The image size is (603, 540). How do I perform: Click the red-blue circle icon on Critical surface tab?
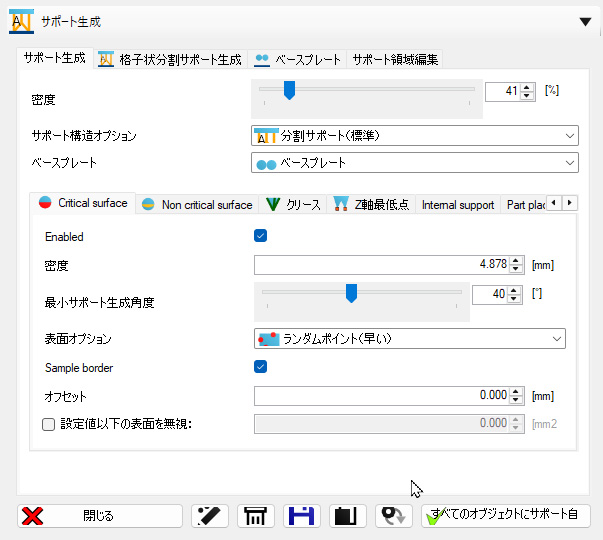(45, 202)
